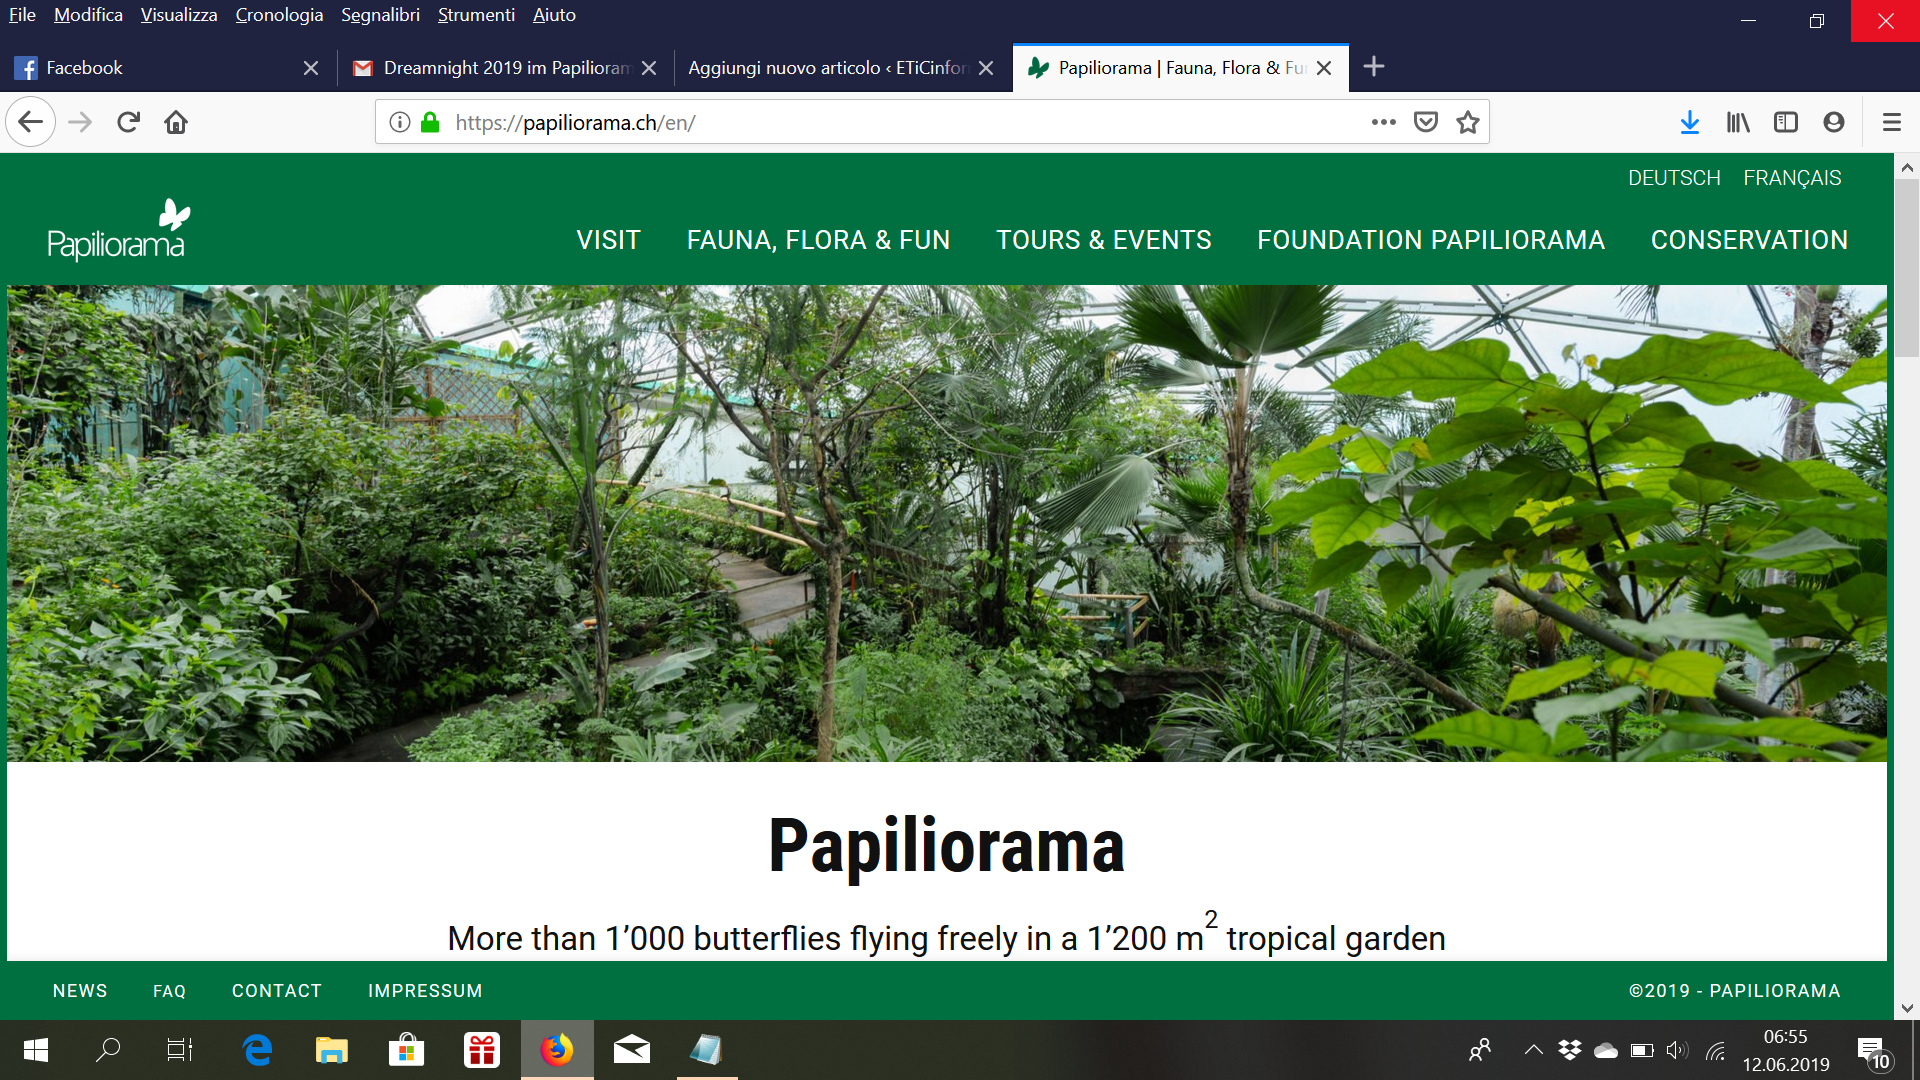Open the red gift app on taskbar

(x=481, y=1050)
